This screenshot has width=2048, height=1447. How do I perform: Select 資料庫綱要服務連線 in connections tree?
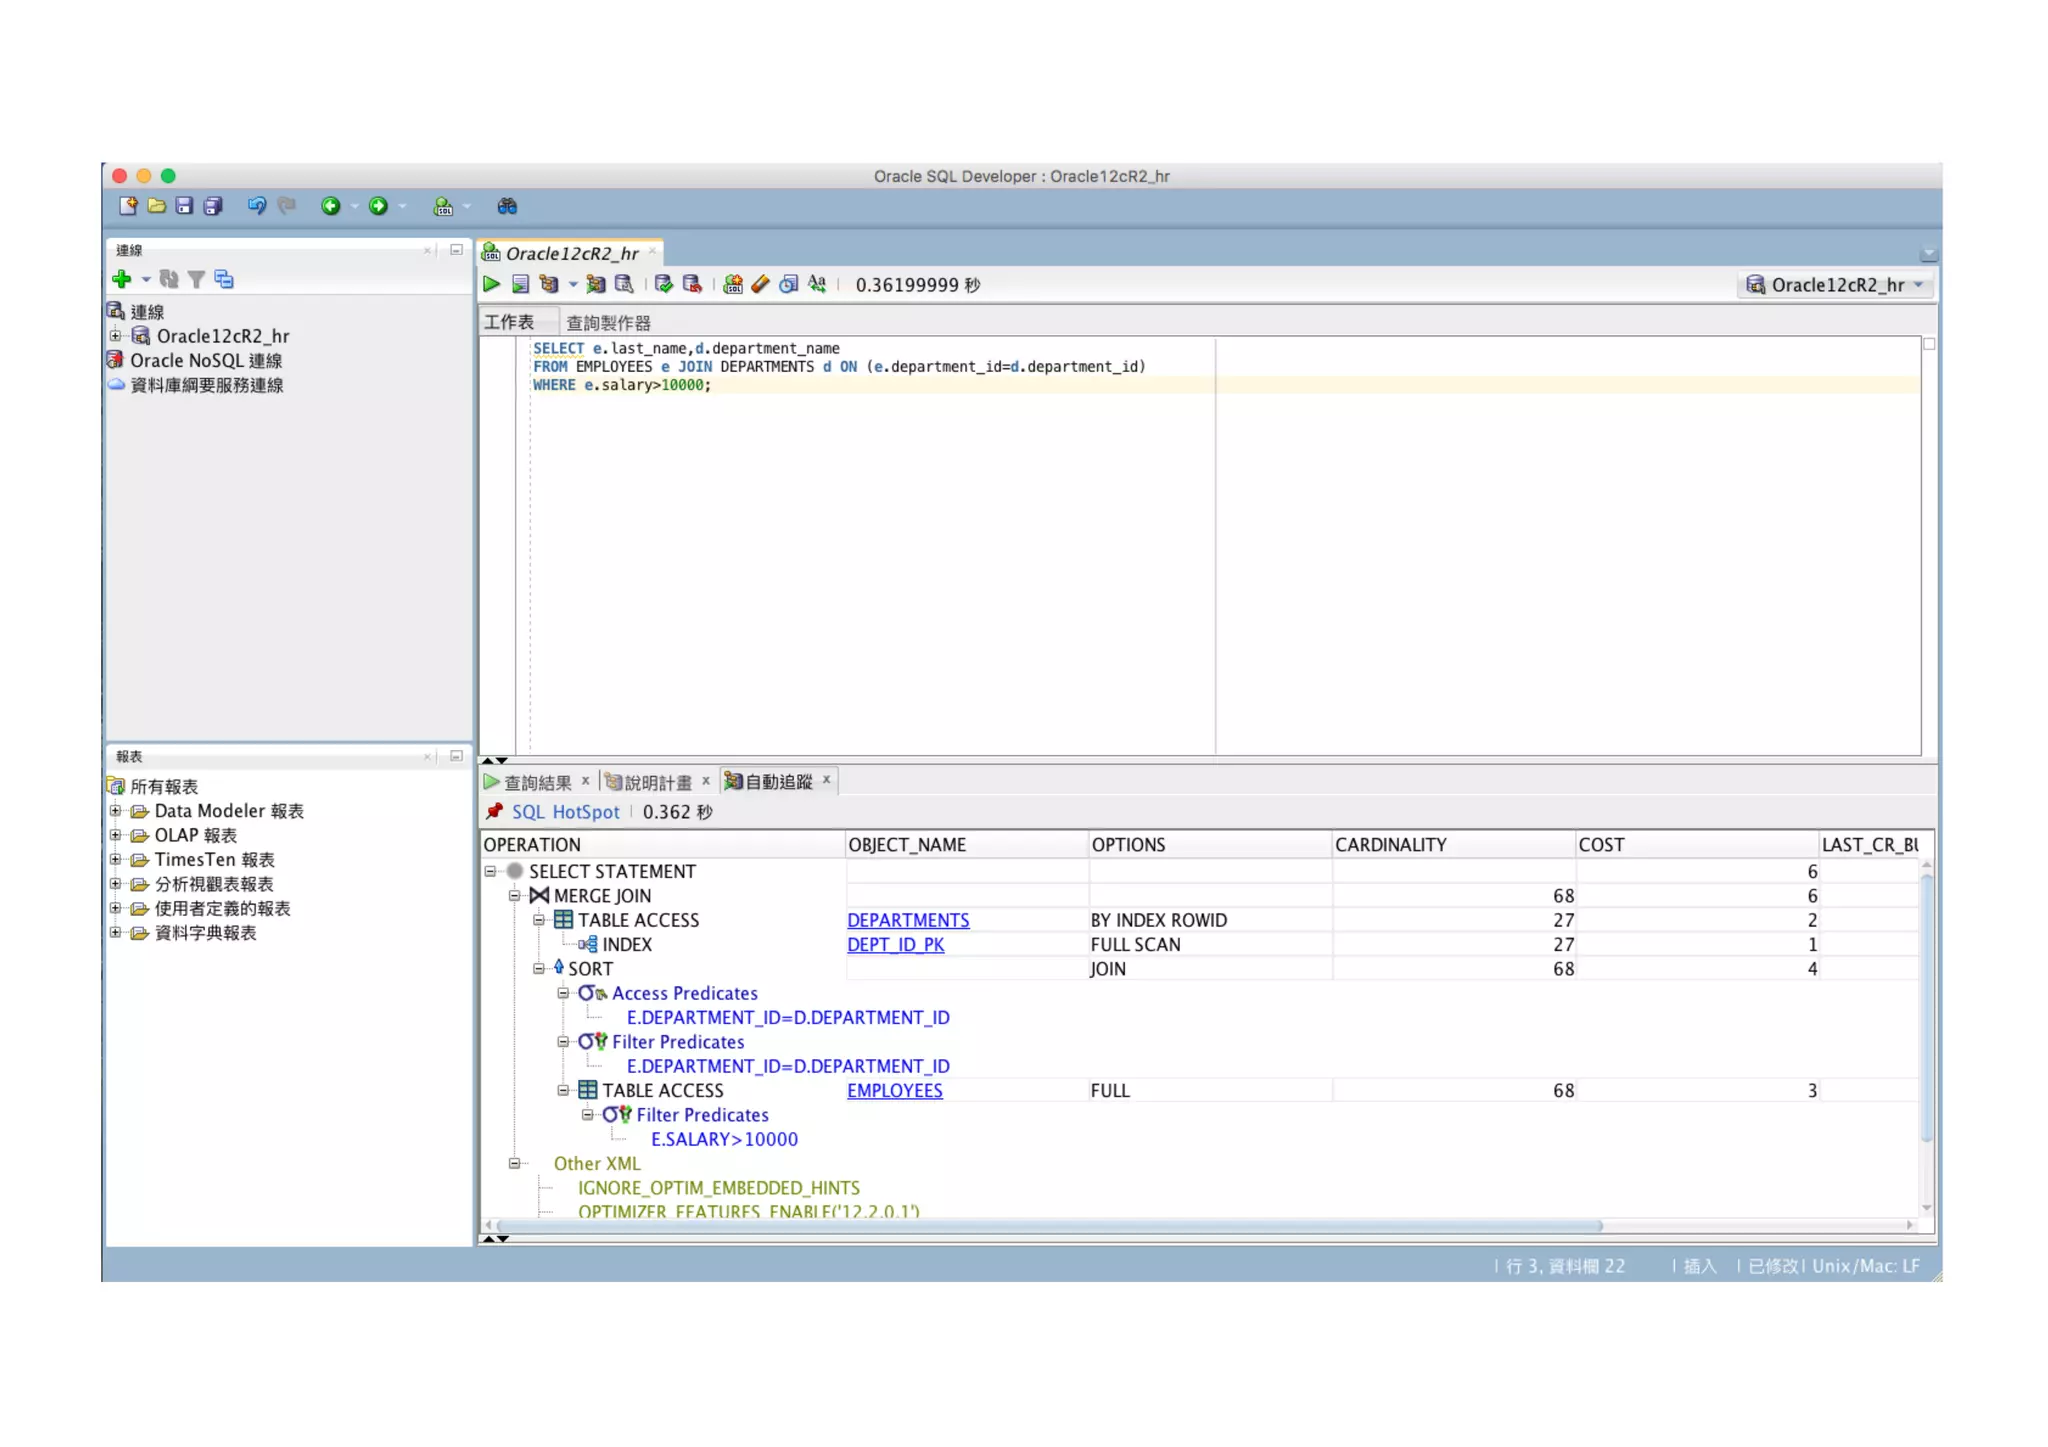point(207,385)
